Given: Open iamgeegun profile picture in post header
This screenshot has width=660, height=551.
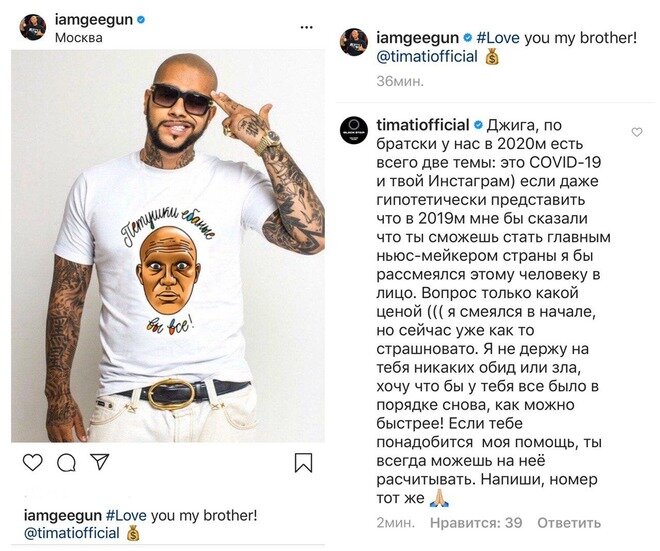Looking at the screenshot, I should click(32, 27).
